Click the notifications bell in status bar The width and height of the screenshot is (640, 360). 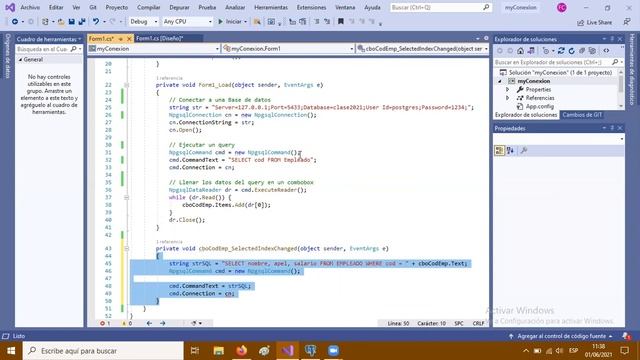click(x=626, y=336)
